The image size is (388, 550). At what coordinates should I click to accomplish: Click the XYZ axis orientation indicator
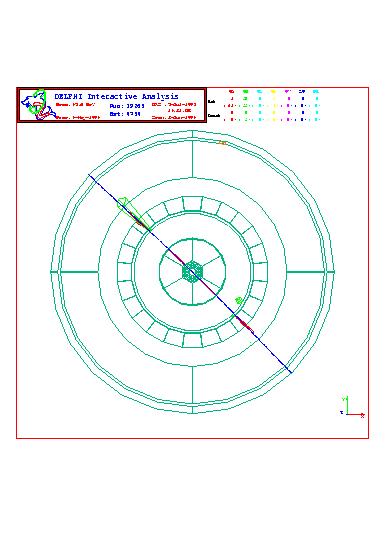(x=352, y=407)
